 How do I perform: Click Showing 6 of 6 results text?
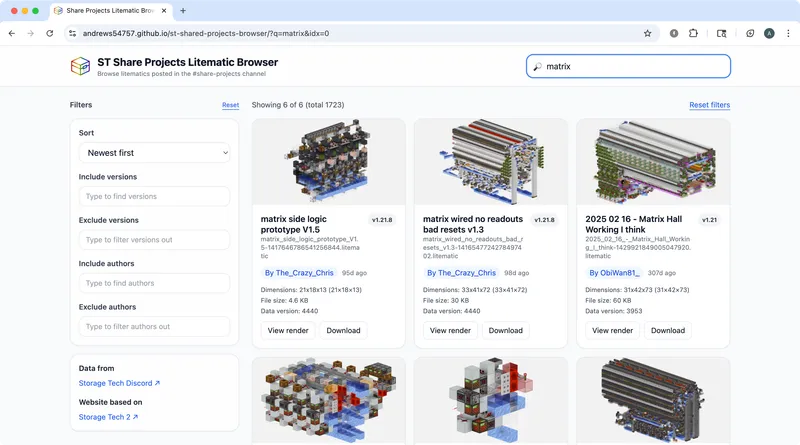click(297, 105)
